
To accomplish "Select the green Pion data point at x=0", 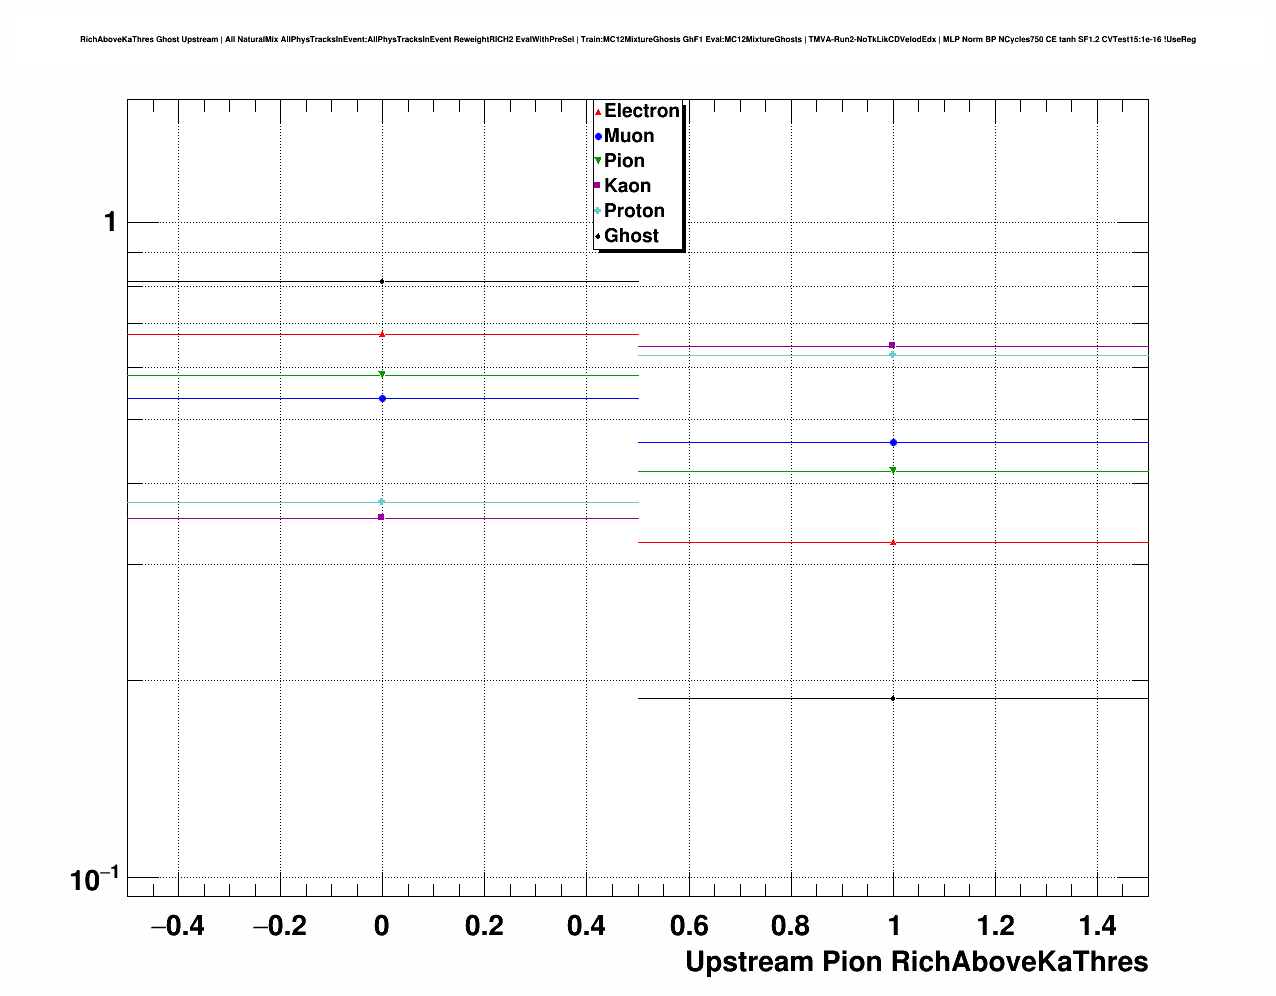I will pos(382,375).
